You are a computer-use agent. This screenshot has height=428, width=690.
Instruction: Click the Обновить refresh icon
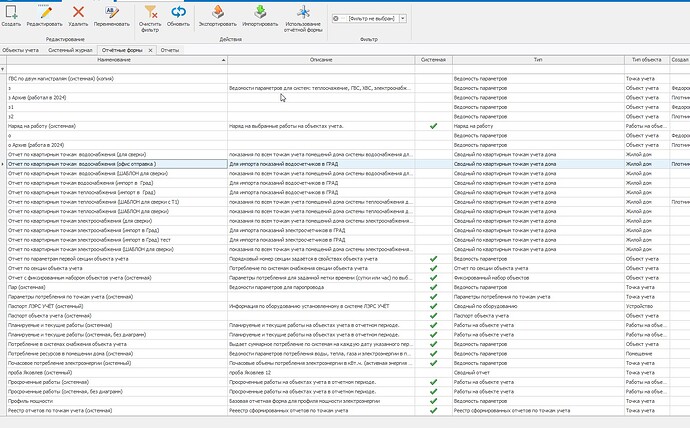pos(178,12)
